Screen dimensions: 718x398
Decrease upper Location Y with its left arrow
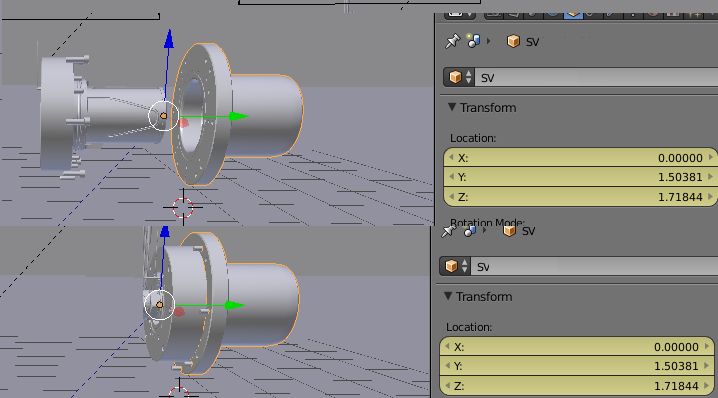click(451, 177)
